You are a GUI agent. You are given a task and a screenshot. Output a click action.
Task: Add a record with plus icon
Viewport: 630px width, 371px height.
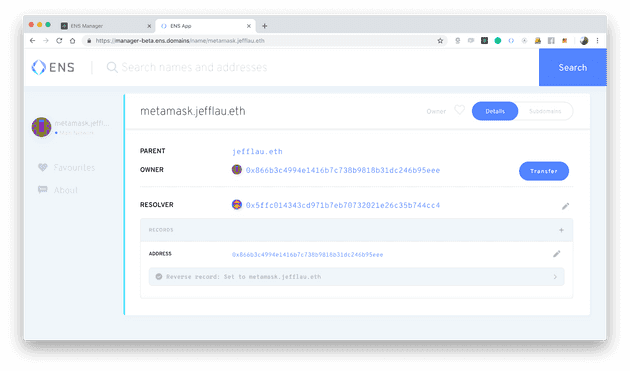coord(561,230)
